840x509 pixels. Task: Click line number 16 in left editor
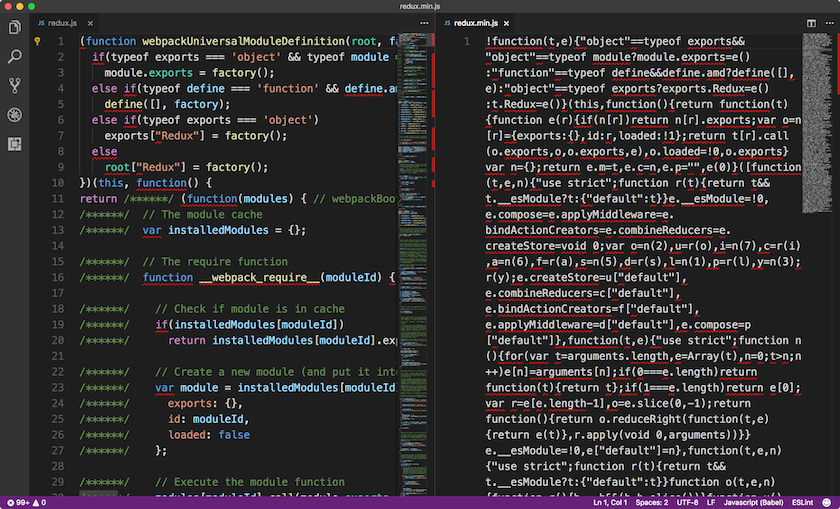point(58,278)
